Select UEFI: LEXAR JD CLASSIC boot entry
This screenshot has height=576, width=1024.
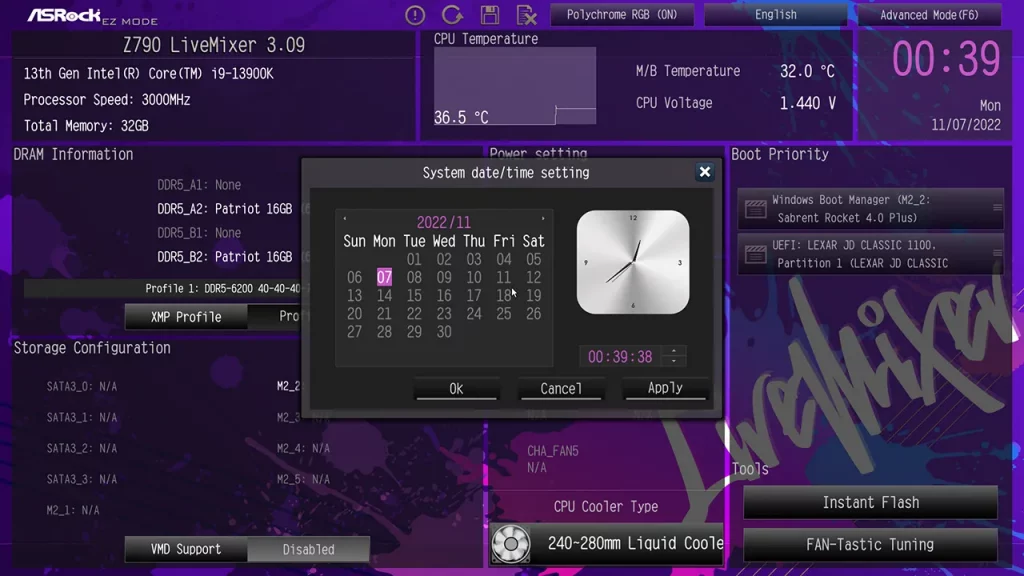point(871,254)
